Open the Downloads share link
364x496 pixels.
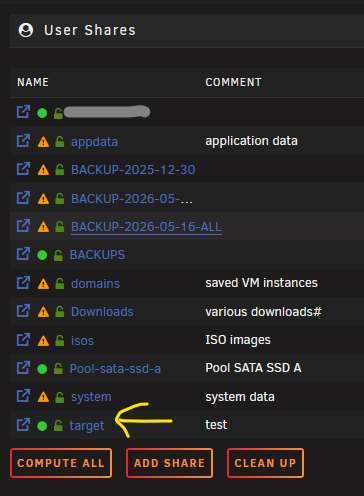102,312
